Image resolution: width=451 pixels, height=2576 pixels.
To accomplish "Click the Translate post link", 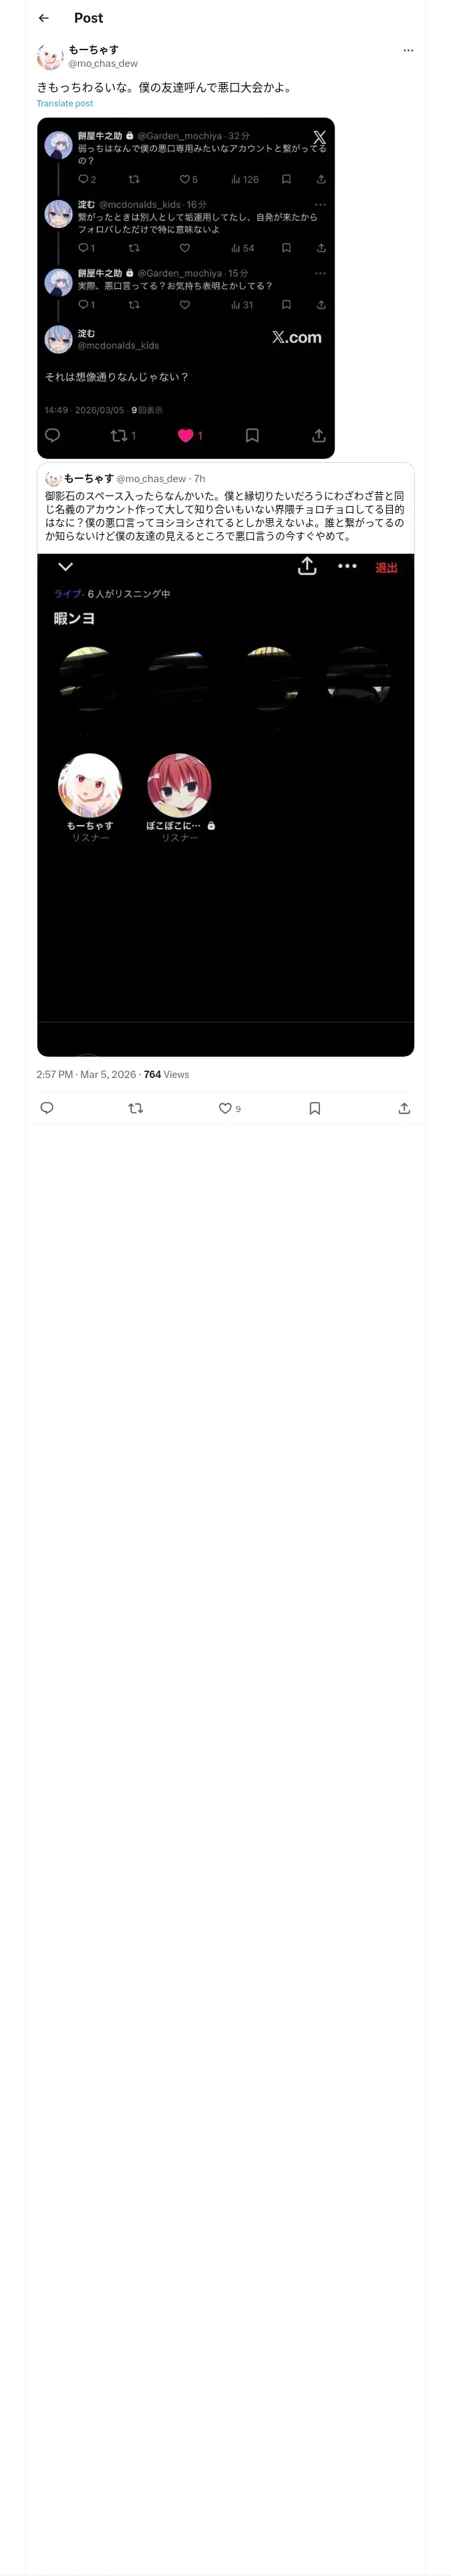I will pyautogui.click(x=65, y=103).
